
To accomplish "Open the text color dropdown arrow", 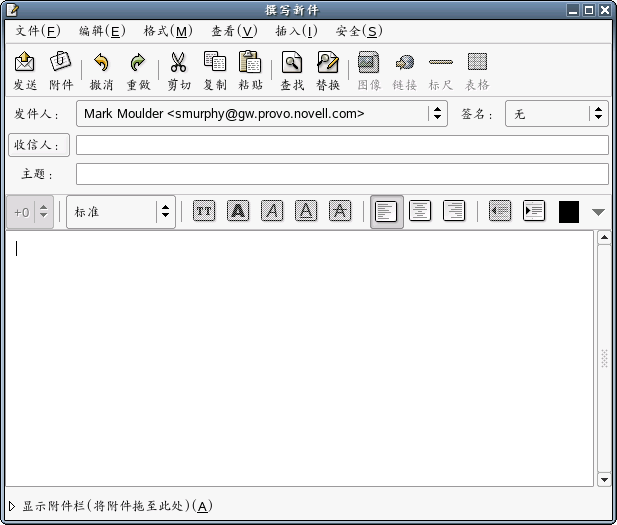I will tap(598, 212).
